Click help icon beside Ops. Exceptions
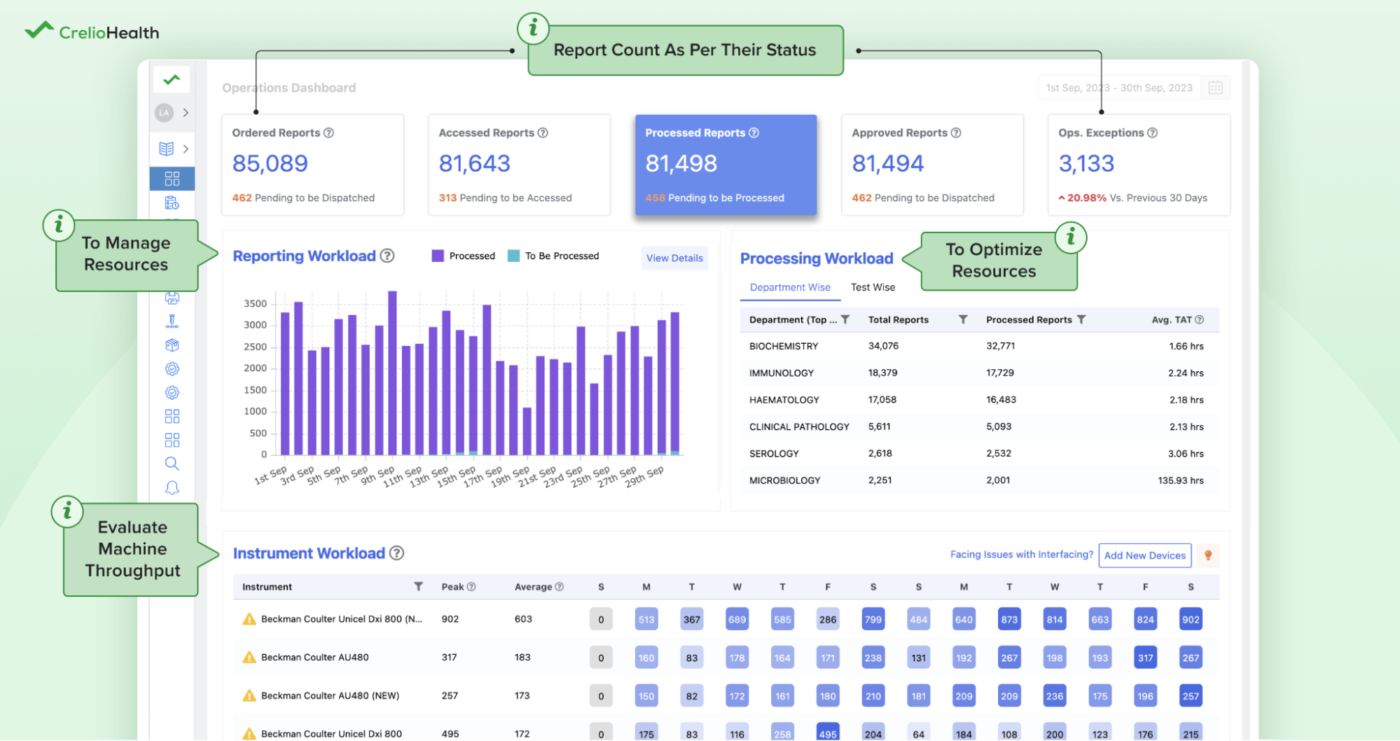Image resolution: width=1400 pixels, height=741 pixels. pyautogui.click(x=1152, y=133)
